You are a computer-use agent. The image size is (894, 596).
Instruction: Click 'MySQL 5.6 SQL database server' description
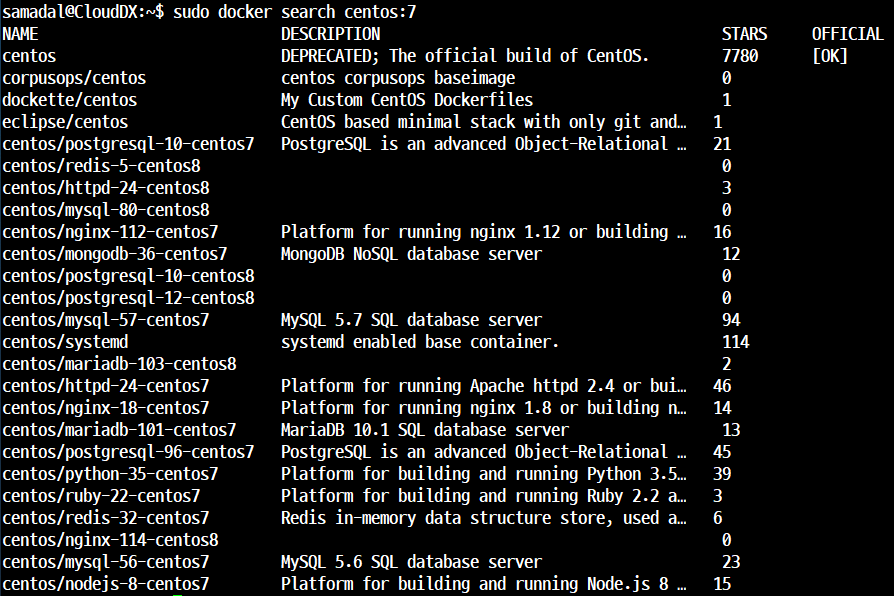pos(412,562)
